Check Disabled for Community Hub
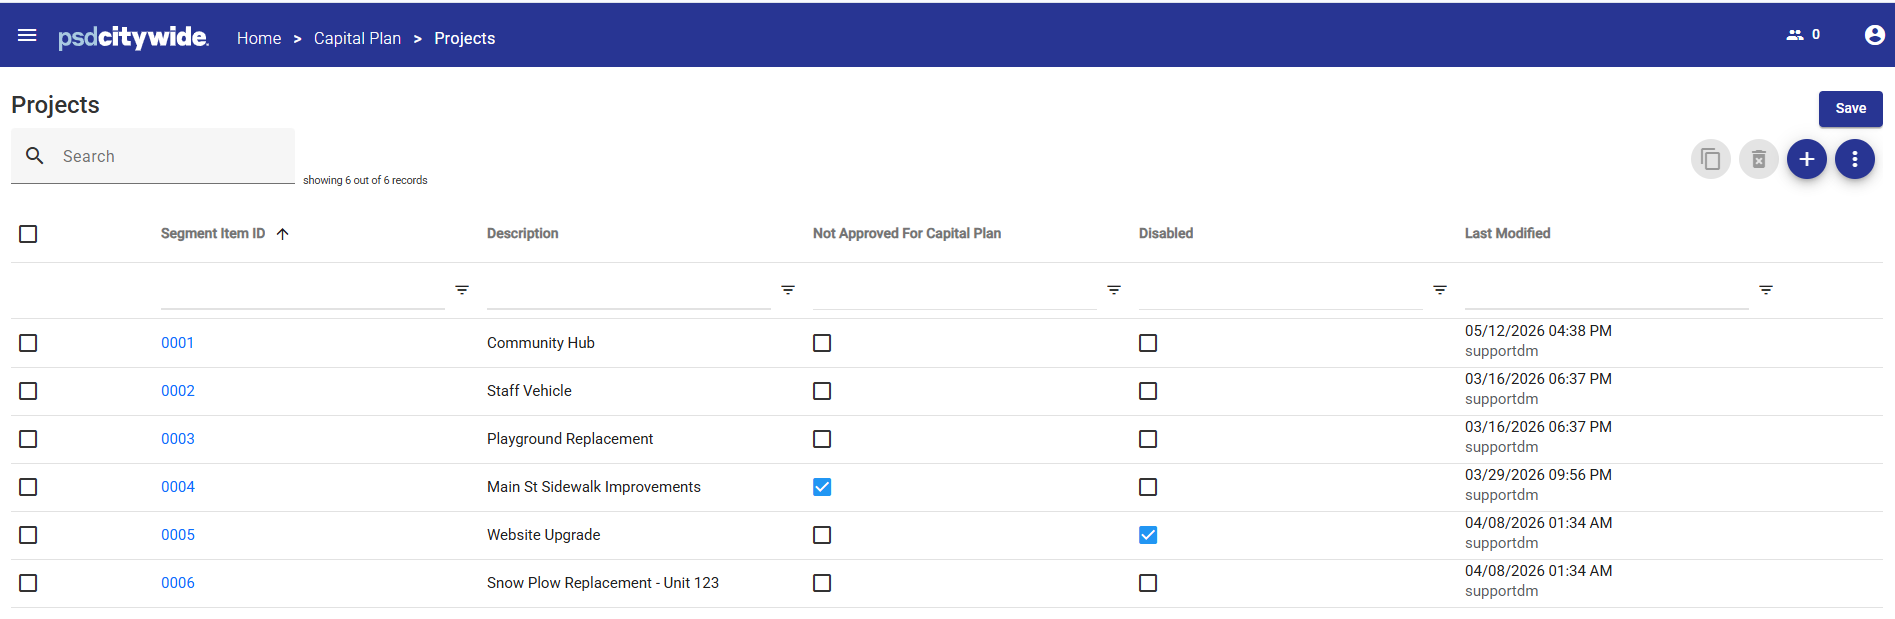This screenshot has height=619, width=1895. [1148, 343]
